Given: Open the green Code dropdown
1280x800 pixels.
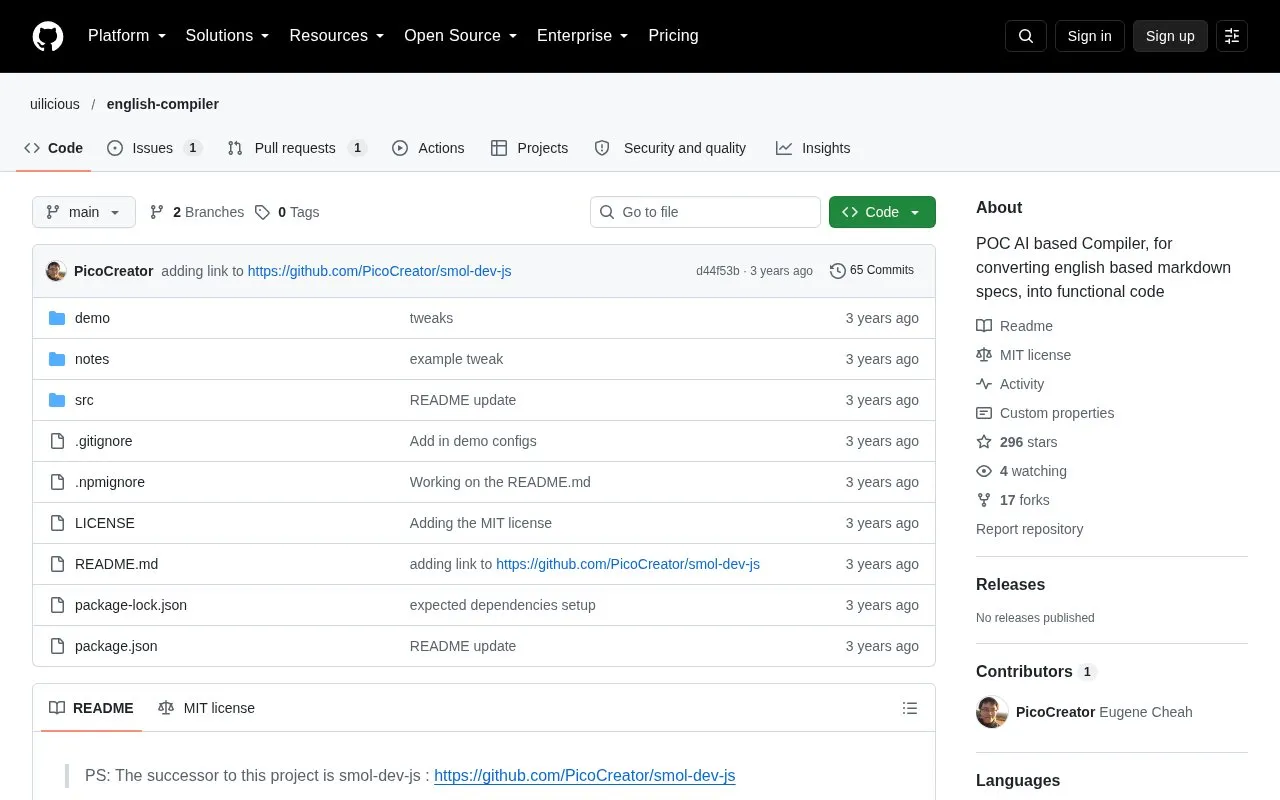Looking at the screenshot, I should pos(882,212).
